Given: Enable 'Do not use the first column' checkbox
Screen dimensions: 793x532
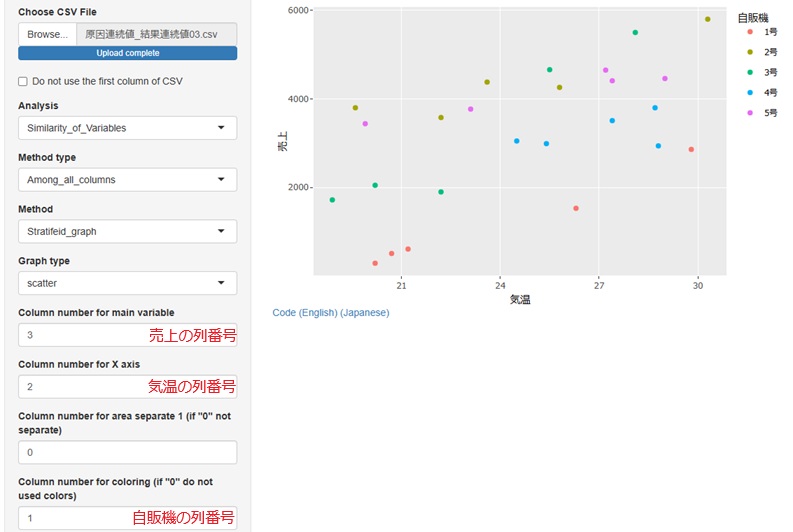Looking at the screenshot, I should (23, 81).
